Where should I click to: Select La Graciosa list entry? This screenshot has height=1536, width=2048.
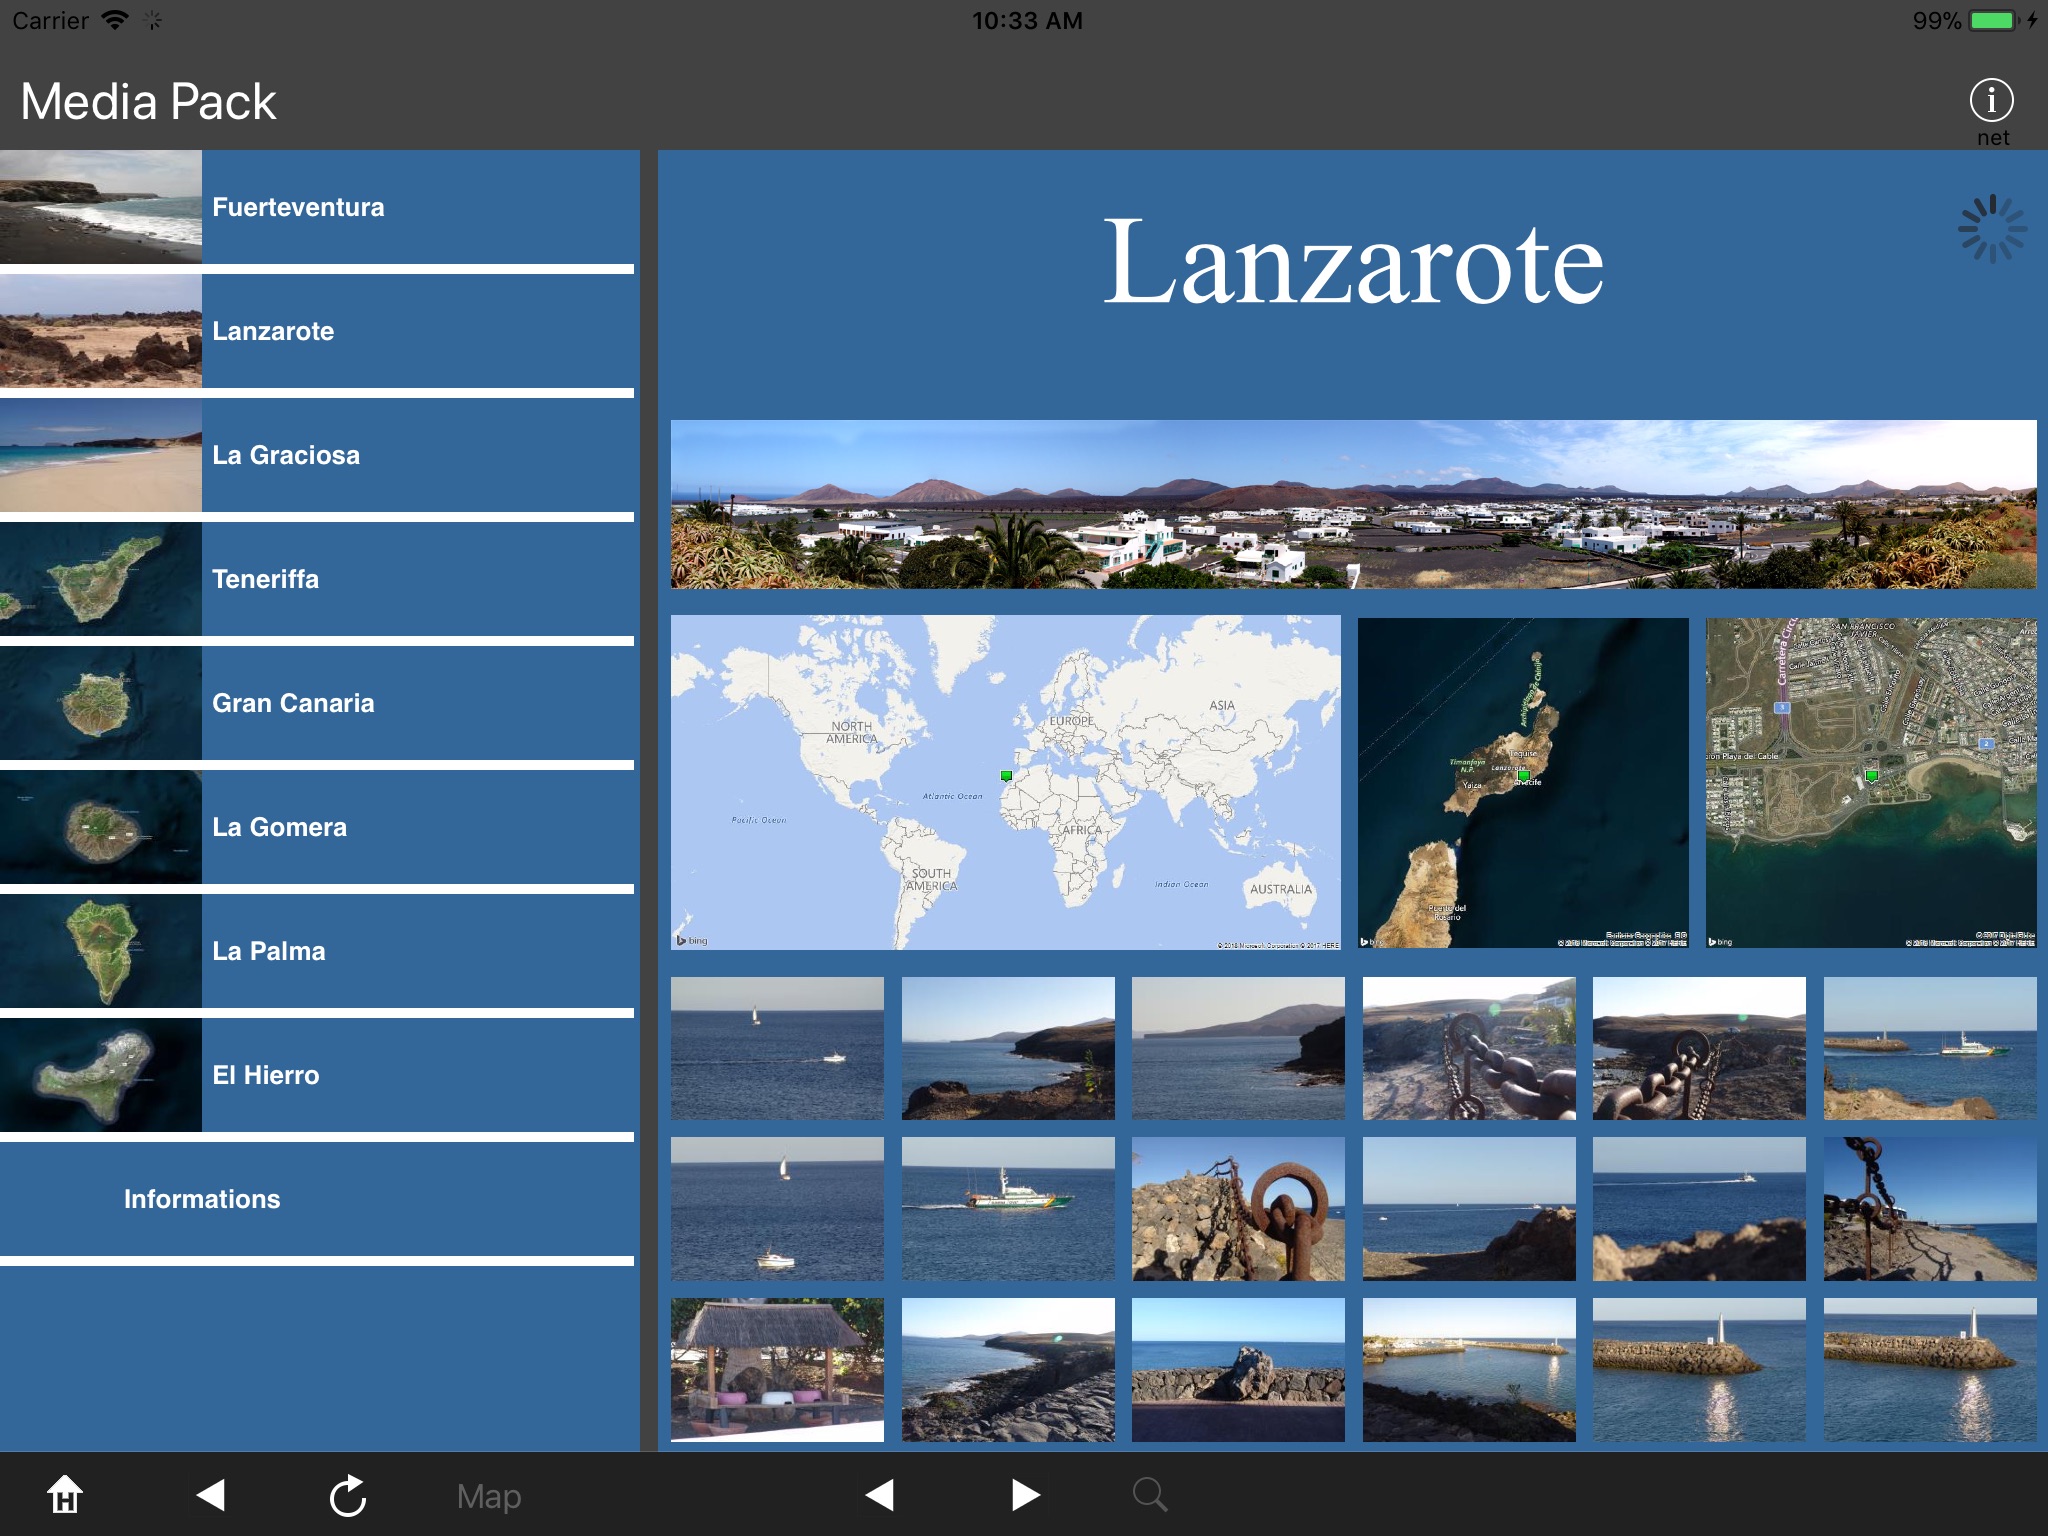(286, 455)
